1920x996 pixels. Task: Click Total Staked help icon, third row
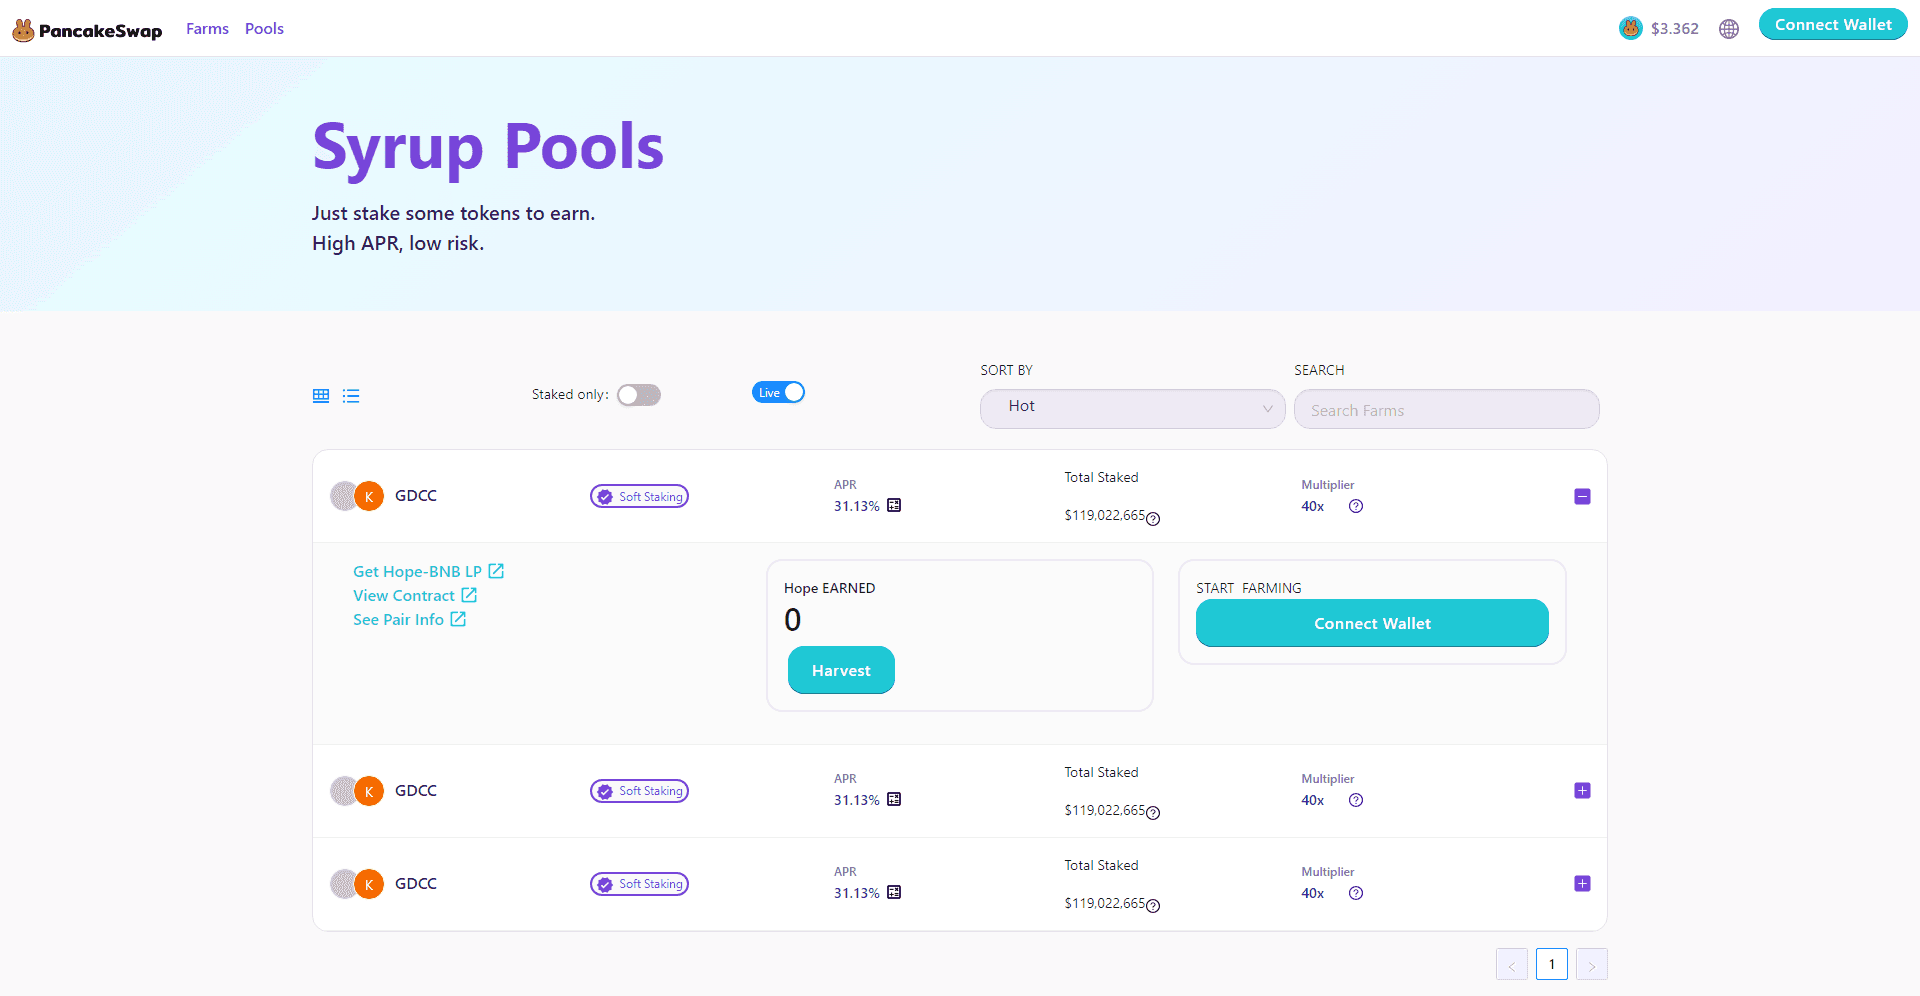coord(1153,906)
